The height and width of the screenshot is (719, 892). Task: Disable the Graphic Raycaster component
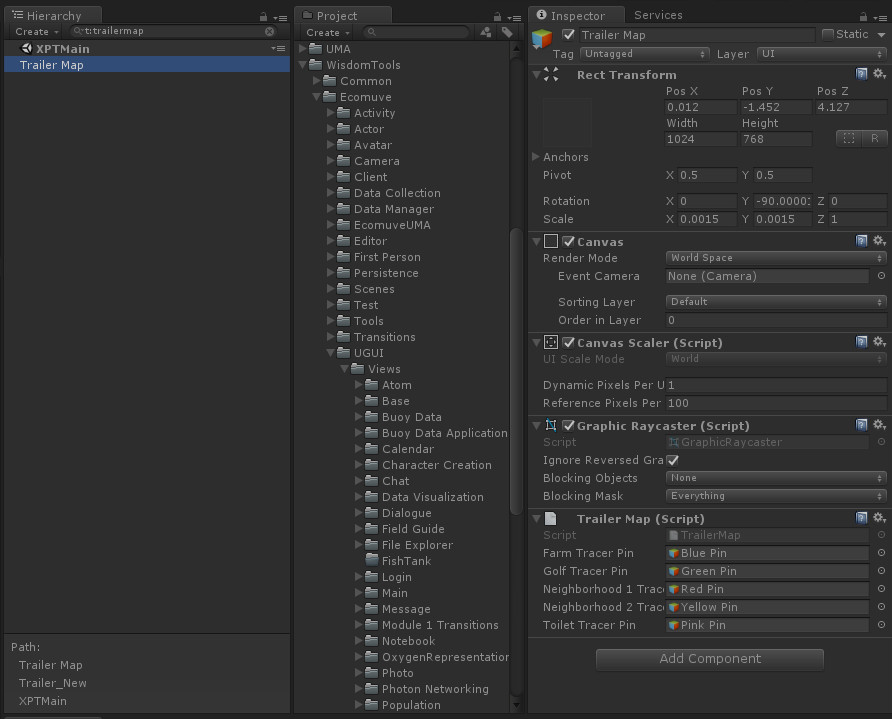[568, 425]
